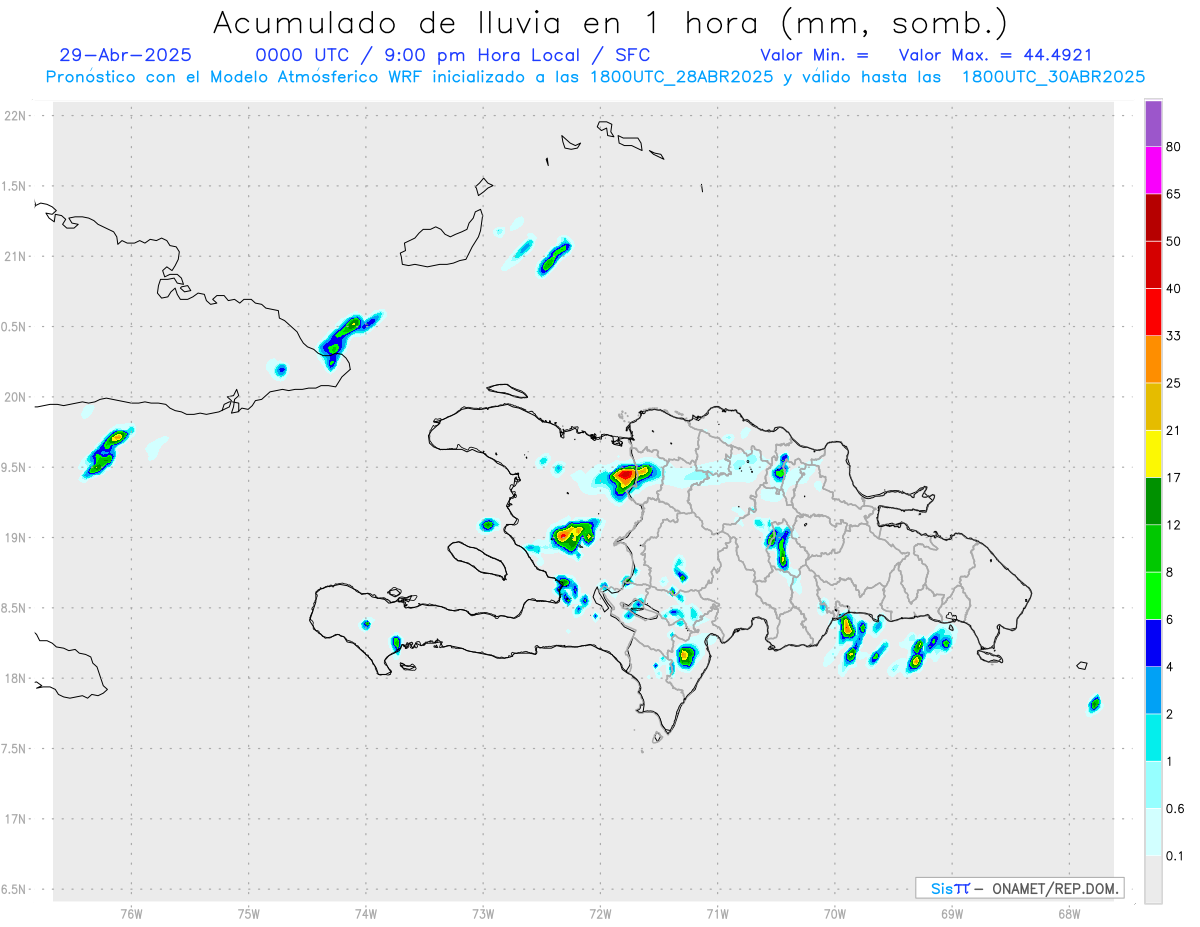Click '0000 UTC / 9:00 pm Hora Local / SFC'
1200x927 pixels.
click(x=453, y=55)
